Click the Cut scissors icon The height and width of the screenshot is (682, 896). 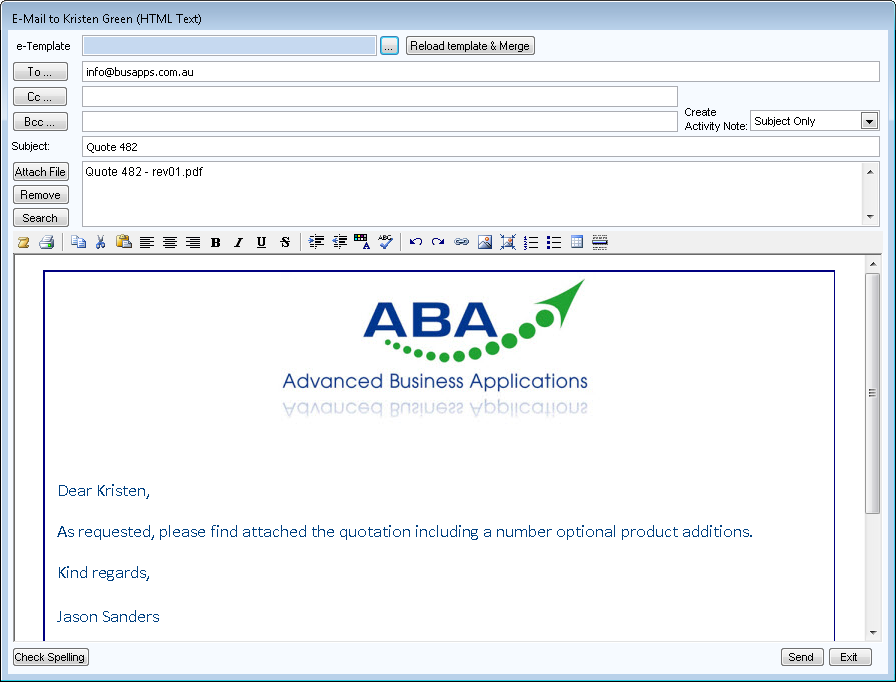(x=101, y=242)
